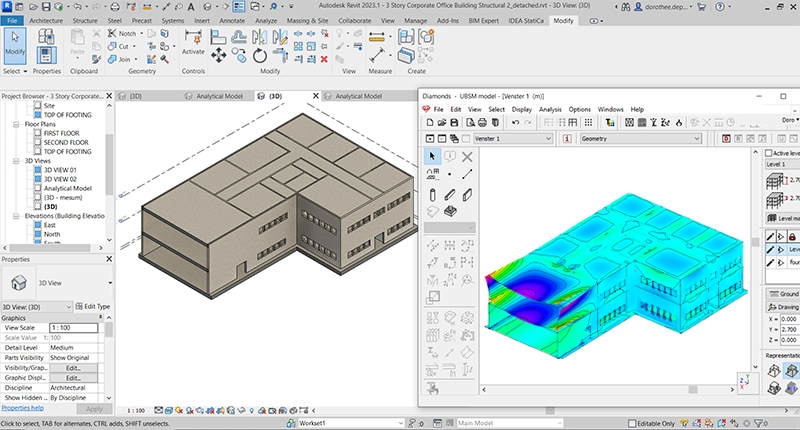The width and height of the screenshot is (800, 430).
Task: Select the column tool in Diamonds palette
Action: click(x=433, y=195)
